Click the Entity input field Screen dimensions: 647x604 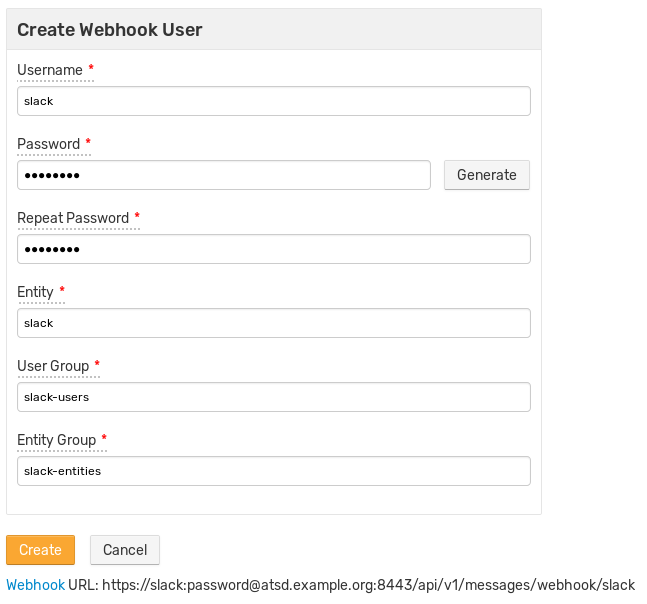click(274, 323)
